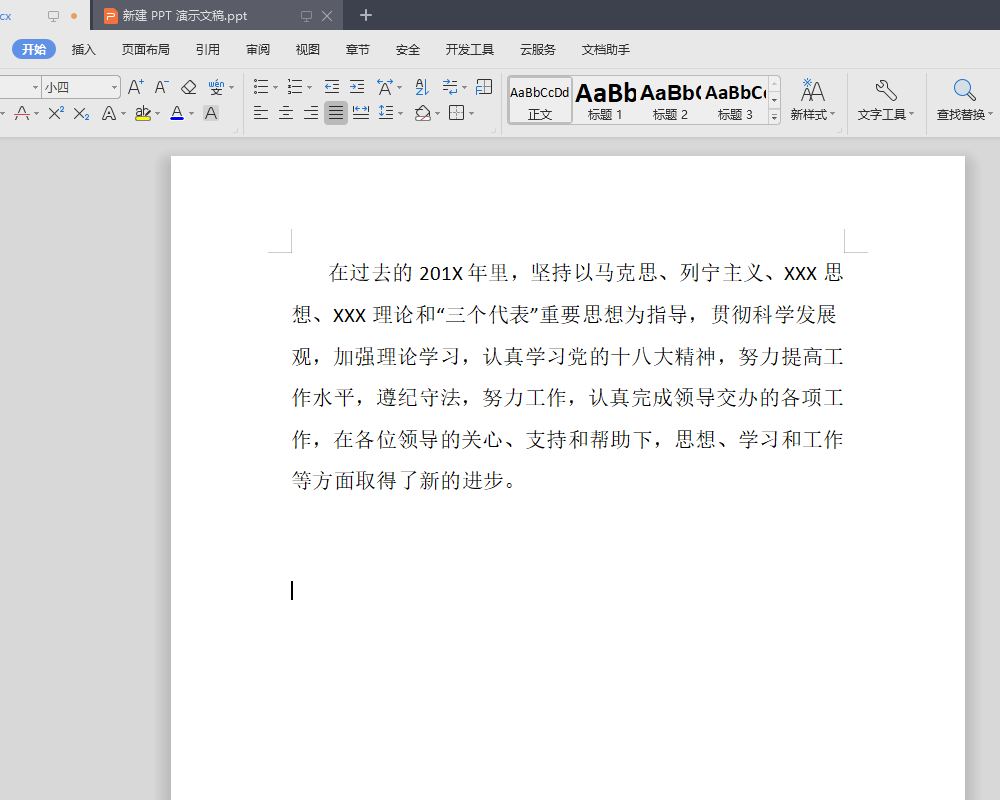Screen dimensions: 1000x800
Task: Apply the 标题 1 style
Action: [x=605, y=100]
